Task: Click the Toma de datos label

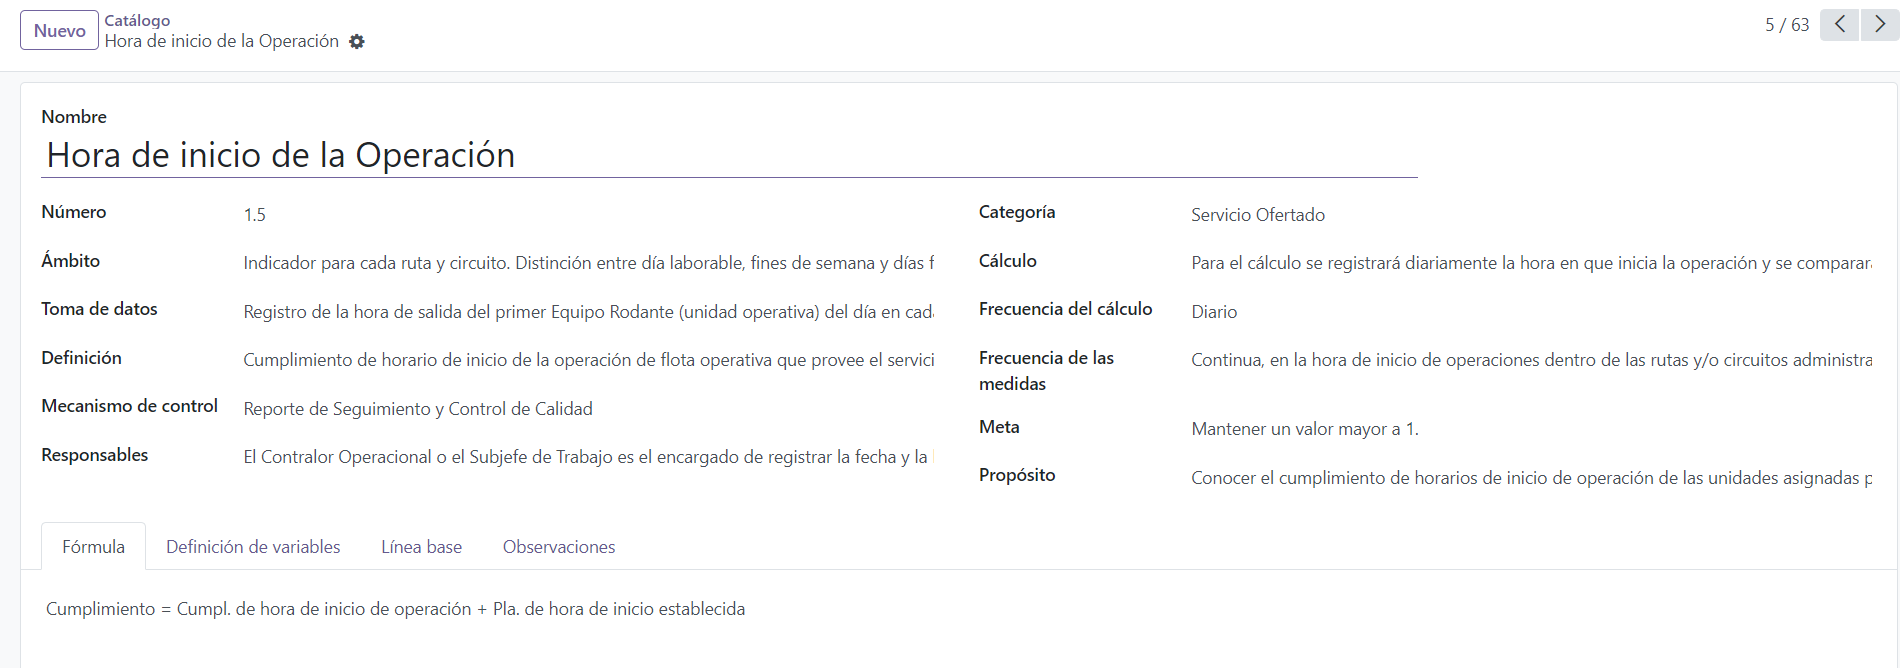Action: 99,309
